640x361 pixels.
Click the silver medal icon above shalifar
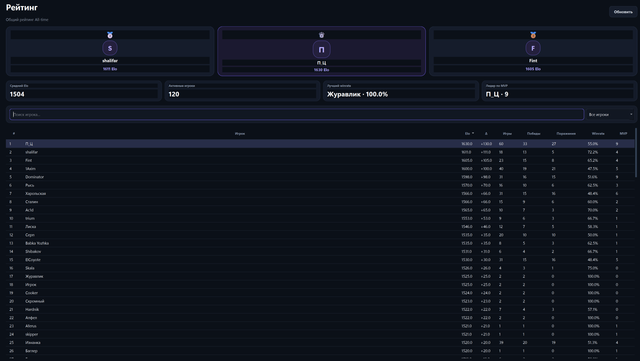point(110,35)
